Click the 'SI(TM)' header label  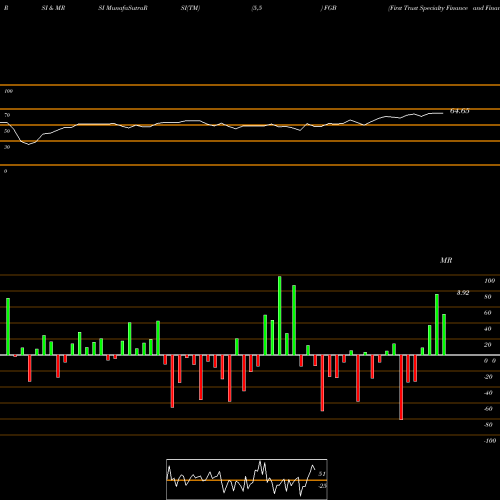coord(190,8)
